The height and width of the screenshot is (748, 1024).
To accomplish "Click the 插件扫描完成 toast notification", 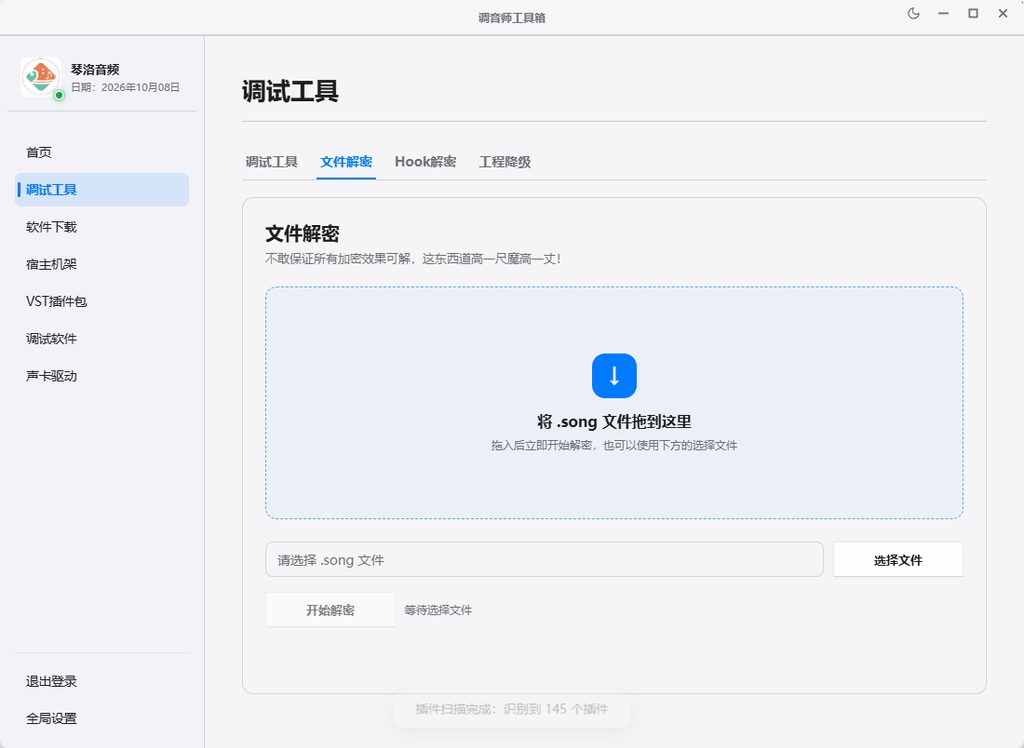I will [x=512, y=709].
